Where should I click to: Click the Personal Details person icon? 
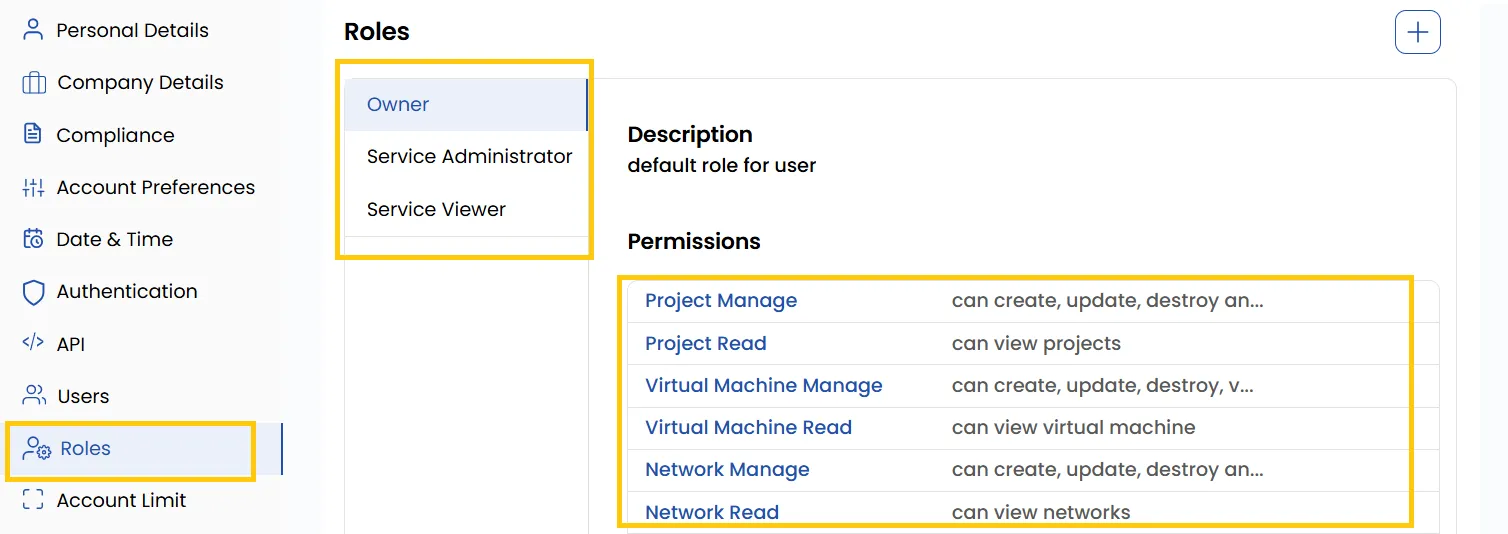[x=34, y=30]
